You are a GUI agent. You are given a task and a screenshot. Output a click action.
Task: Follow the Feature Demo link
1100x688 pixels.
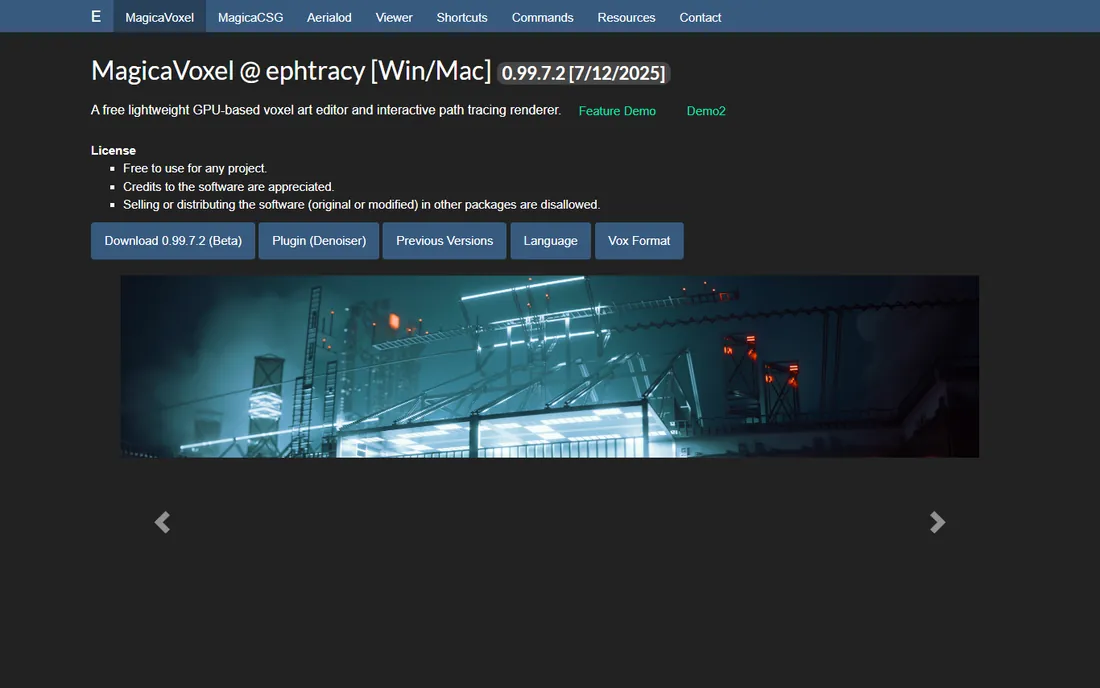coord(617,111)
